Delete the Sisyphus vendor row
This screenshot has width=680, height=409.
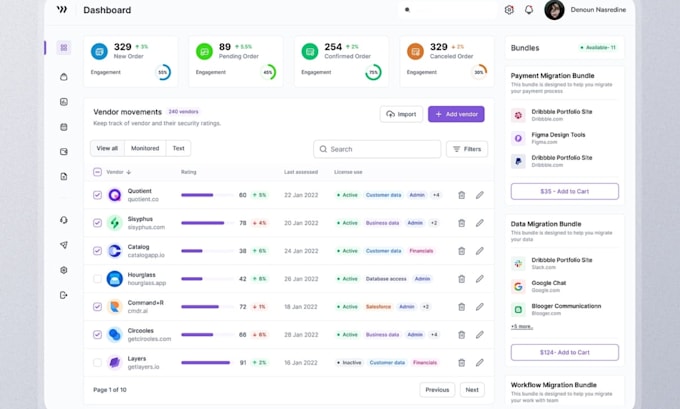pos(461,223)
